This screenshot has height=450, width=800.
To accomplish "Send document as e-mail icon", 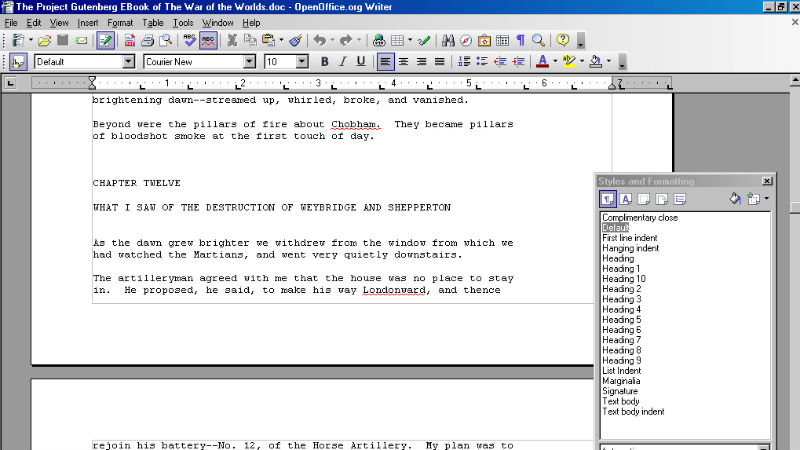I will point(81,40).
